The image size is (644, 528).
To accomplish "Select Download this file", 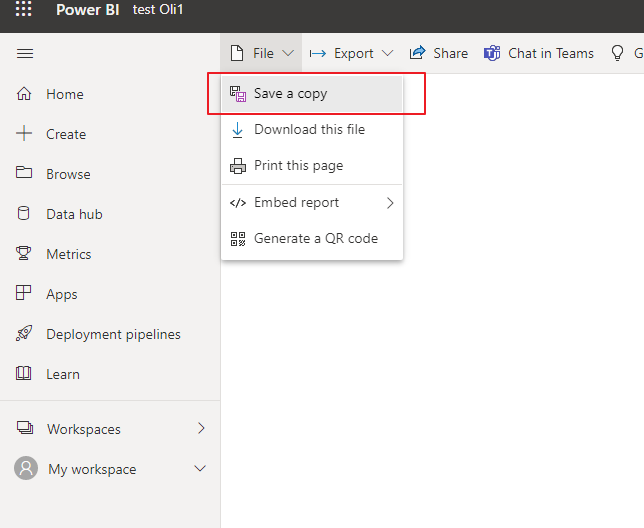I will (x=312, y=130).
